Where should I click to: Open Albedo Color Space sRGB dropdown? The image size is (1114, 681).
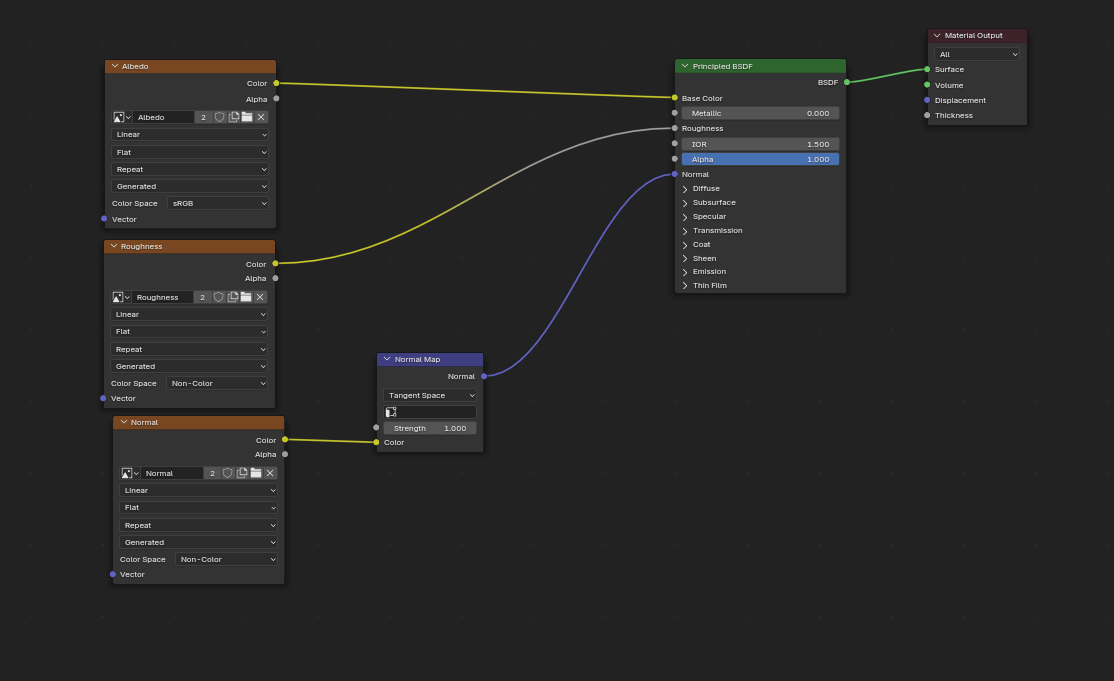coord(218,203)
